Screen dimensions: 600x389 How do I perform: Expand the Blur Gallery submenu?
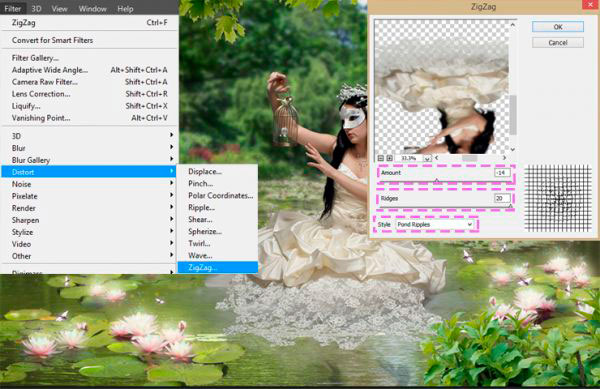point(88,160)
